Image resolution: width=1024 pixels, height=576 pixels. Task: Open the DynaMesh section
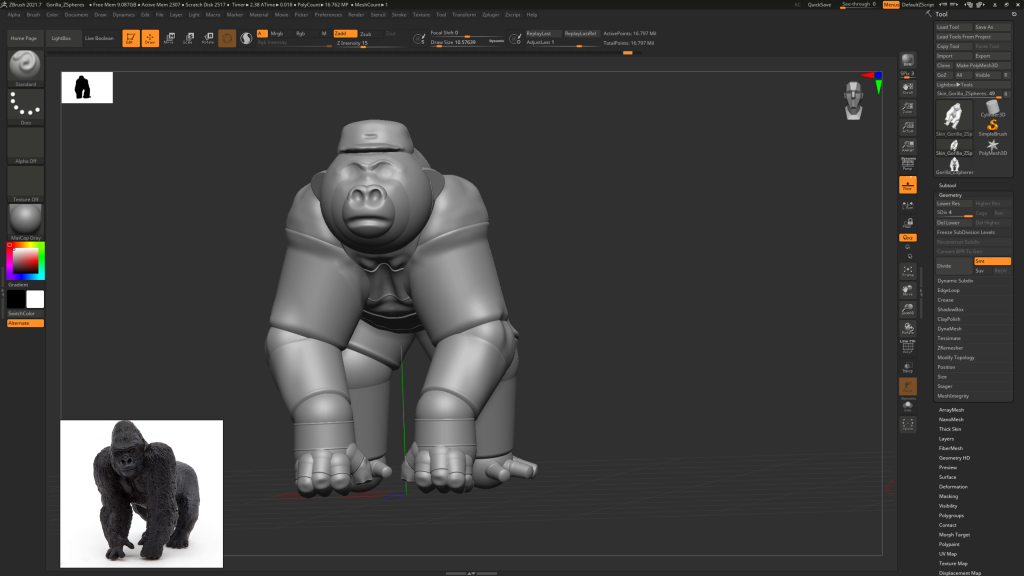[949, 328]
